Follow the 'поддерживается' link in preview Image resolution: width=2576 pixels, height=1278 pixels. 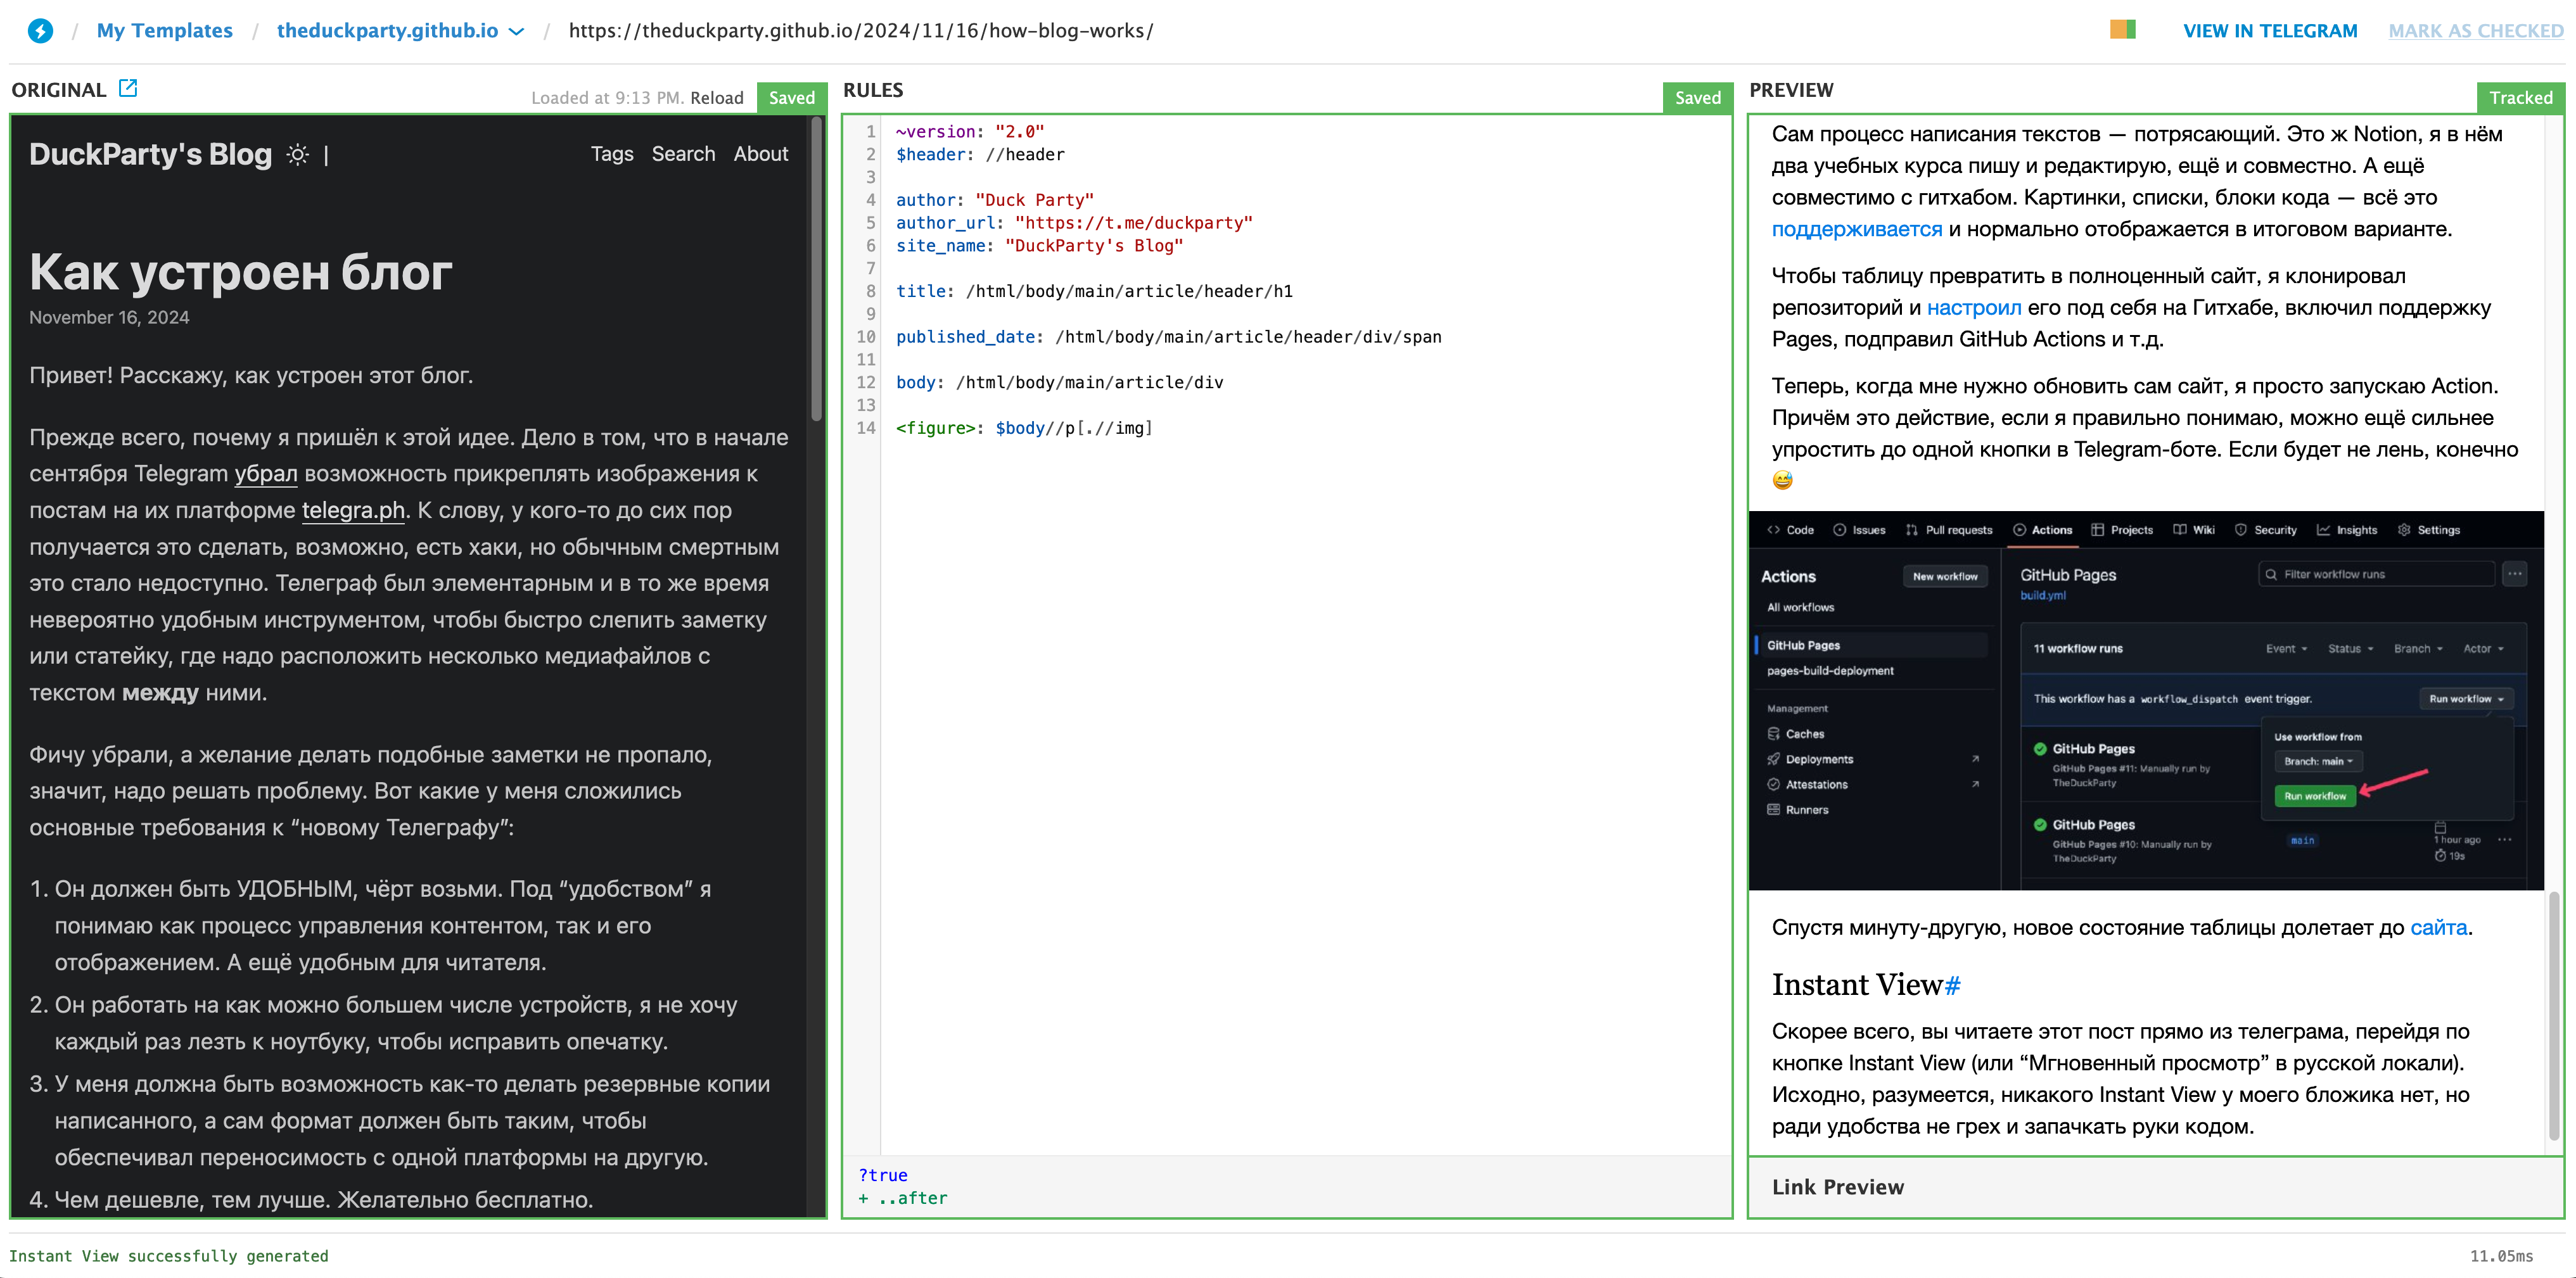point(1856,229)
